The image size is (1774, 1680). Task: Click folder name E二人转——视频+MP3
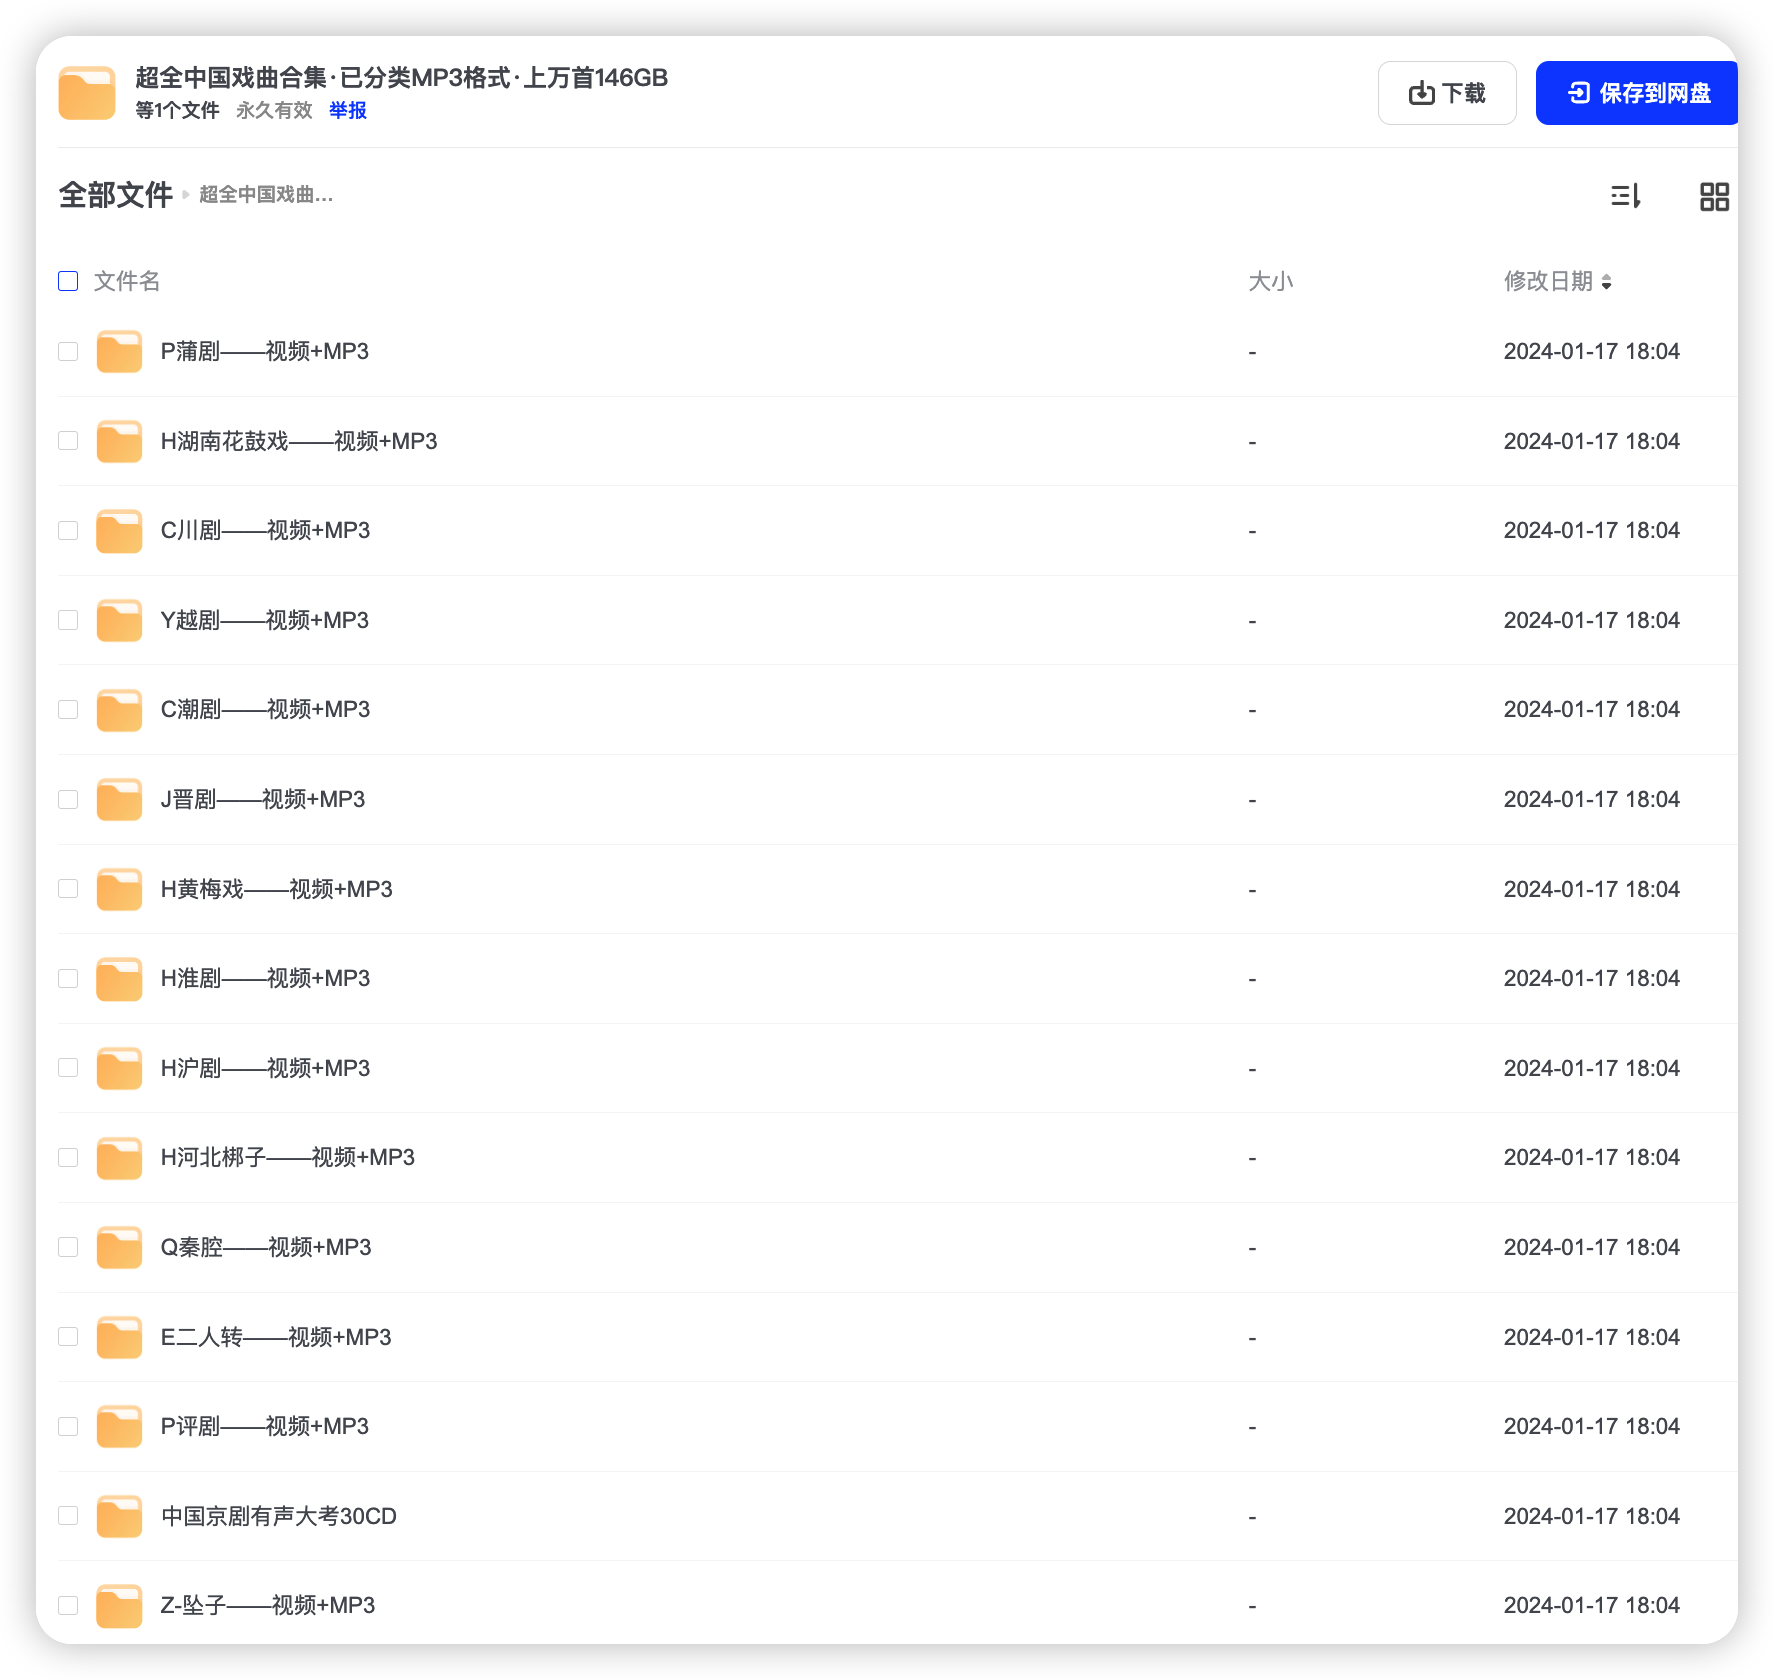(276, 1337)
